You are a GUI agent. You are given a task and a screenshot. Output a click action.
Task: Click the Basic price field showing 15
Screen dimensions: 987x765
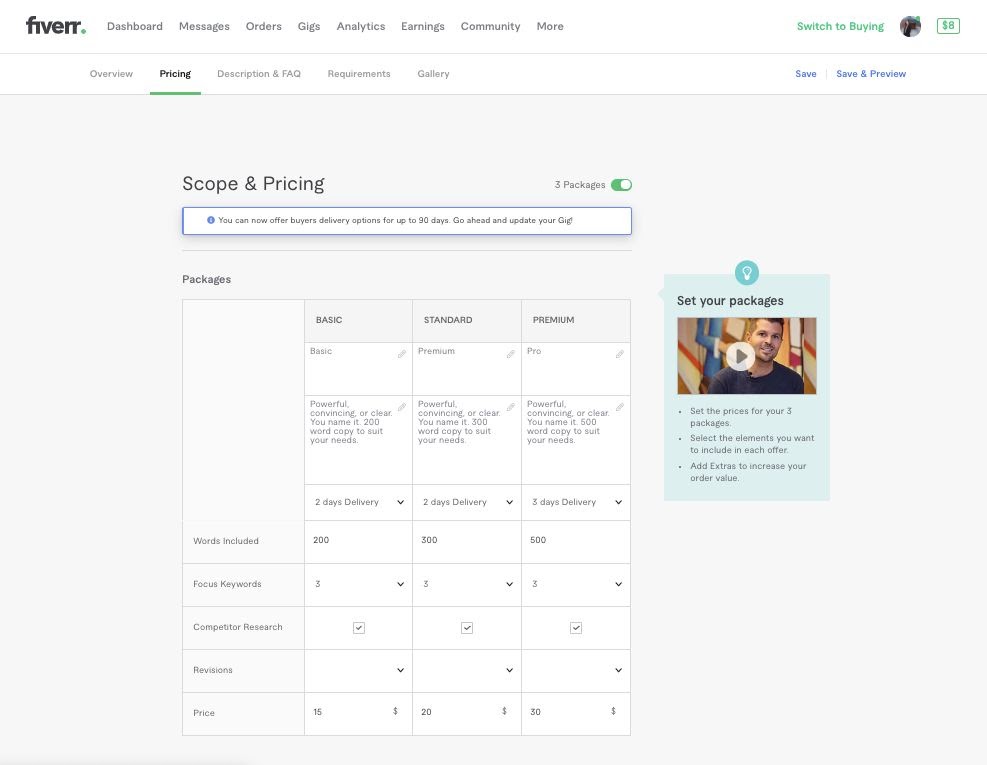click(359, 713)
